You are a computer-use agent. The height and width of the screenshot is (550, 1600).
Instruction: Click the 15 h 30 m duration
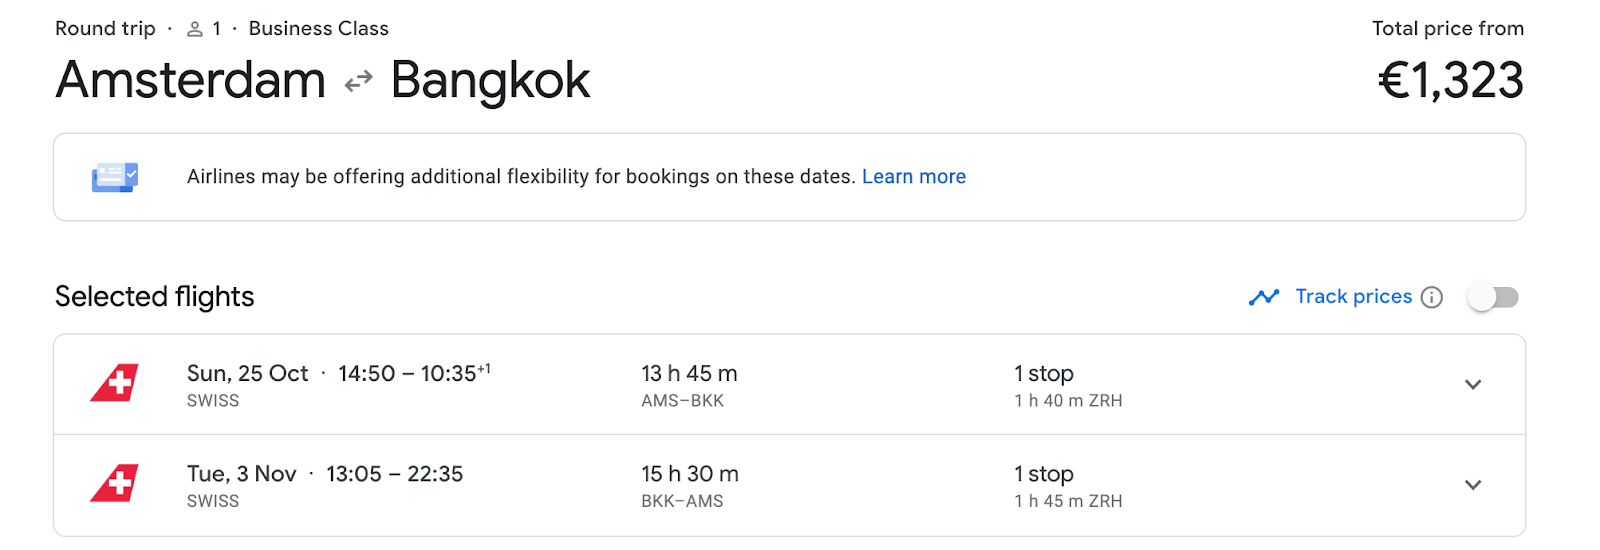(x=690, y=474)
